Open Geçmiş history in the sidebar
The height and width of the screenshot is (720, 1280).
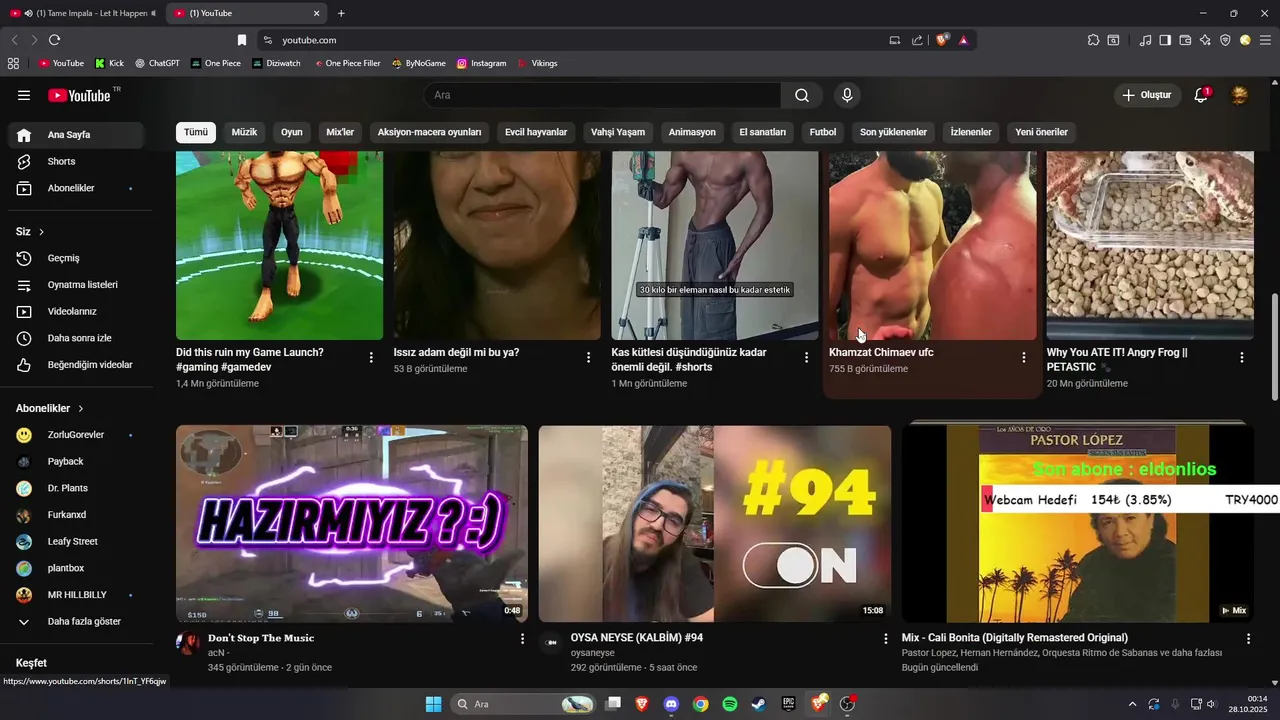76,258
